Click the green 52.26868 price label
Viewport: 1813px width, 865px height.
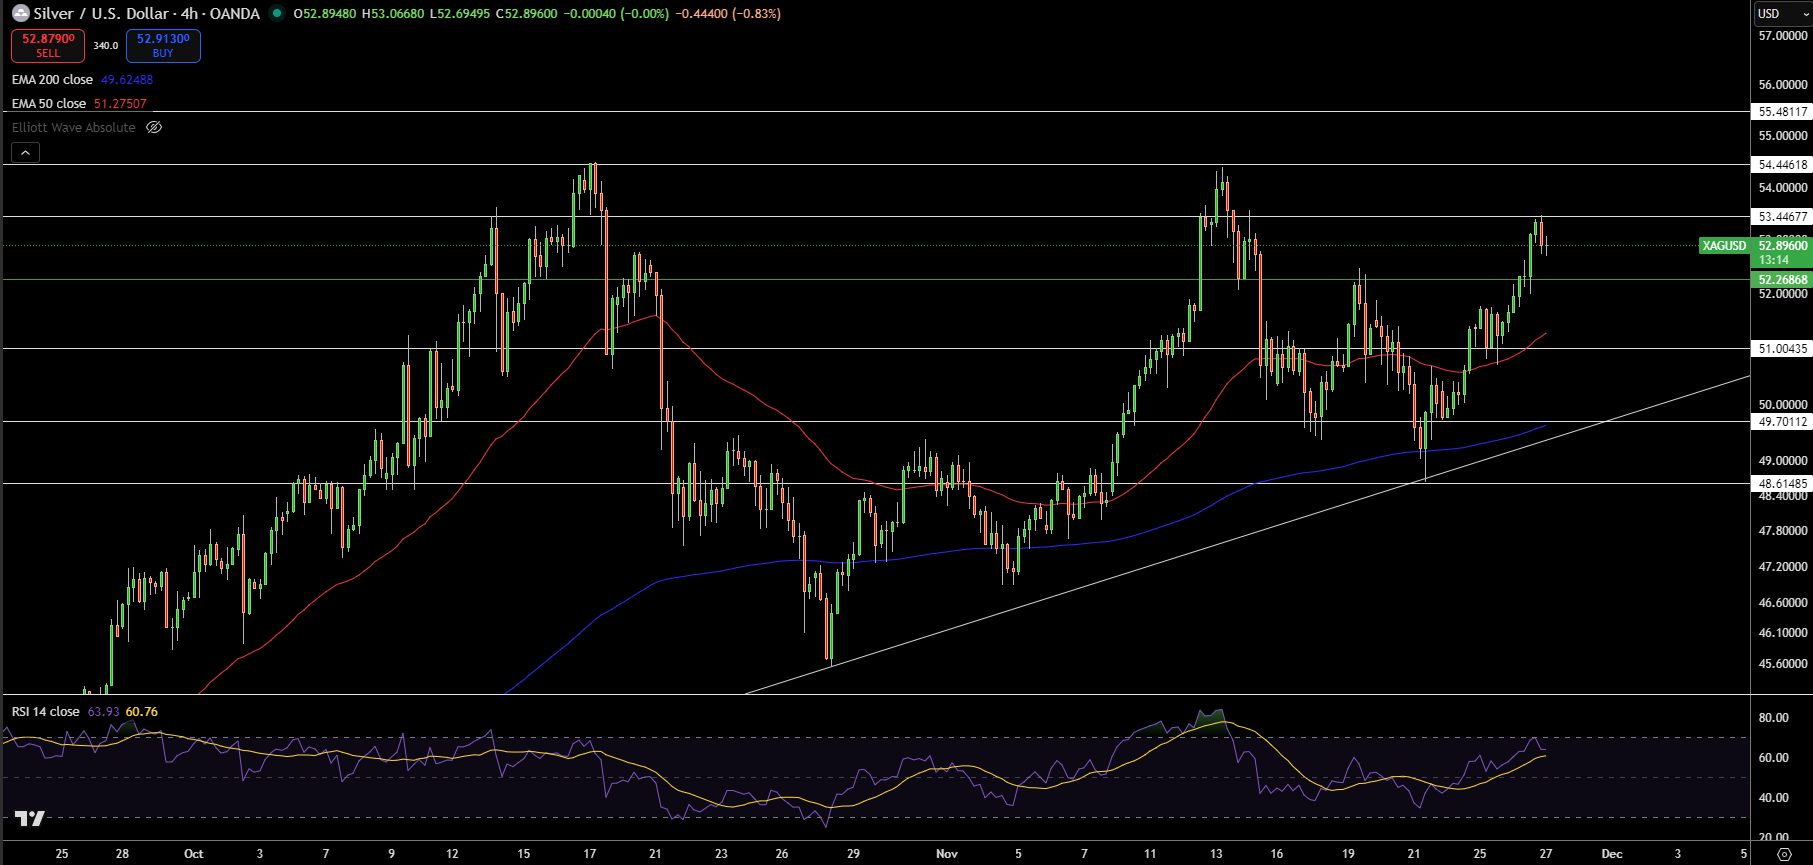click(x=1783, y=280)
